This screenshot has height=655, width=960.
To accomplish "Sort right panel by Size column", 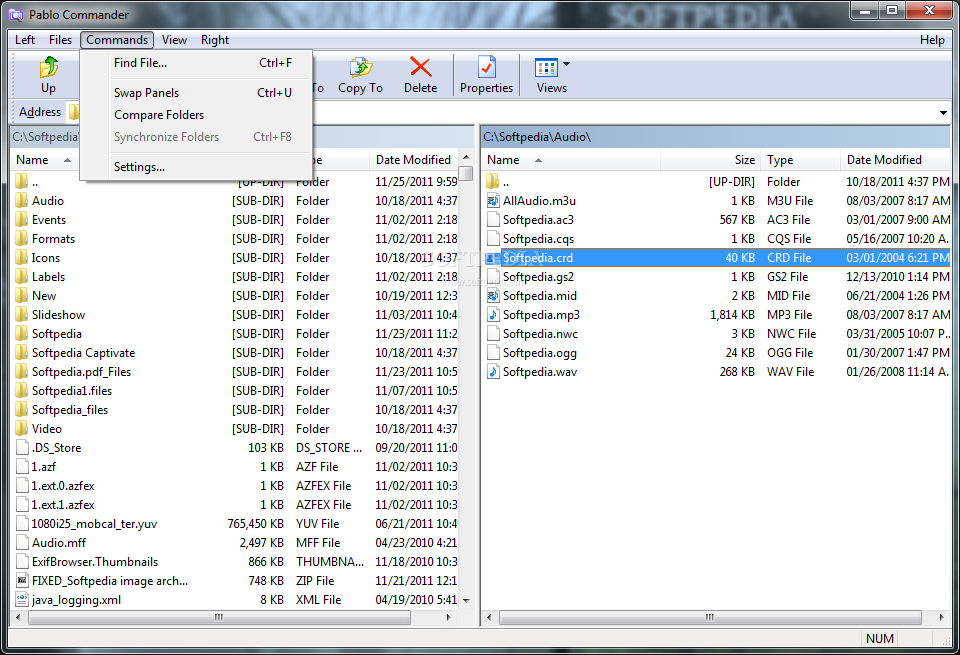I will 710,160.
